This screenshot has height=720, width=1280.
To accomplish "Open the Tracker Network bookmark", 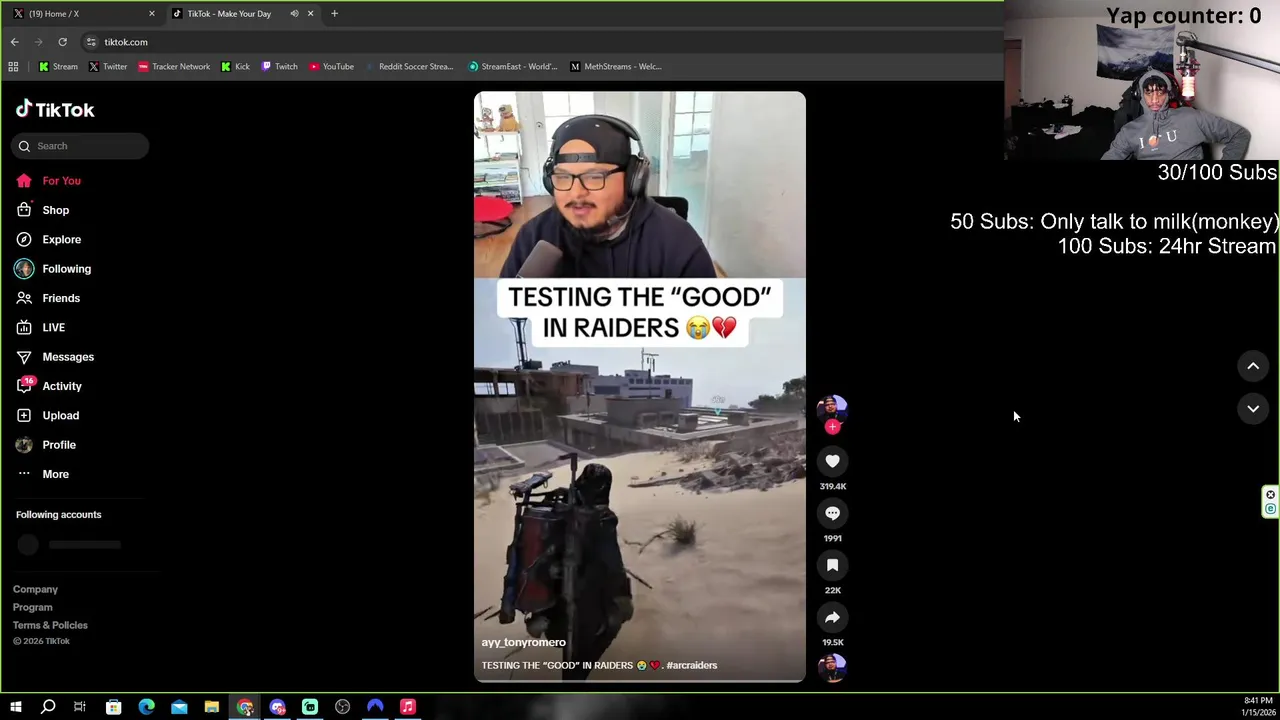I will pos(174,67).
